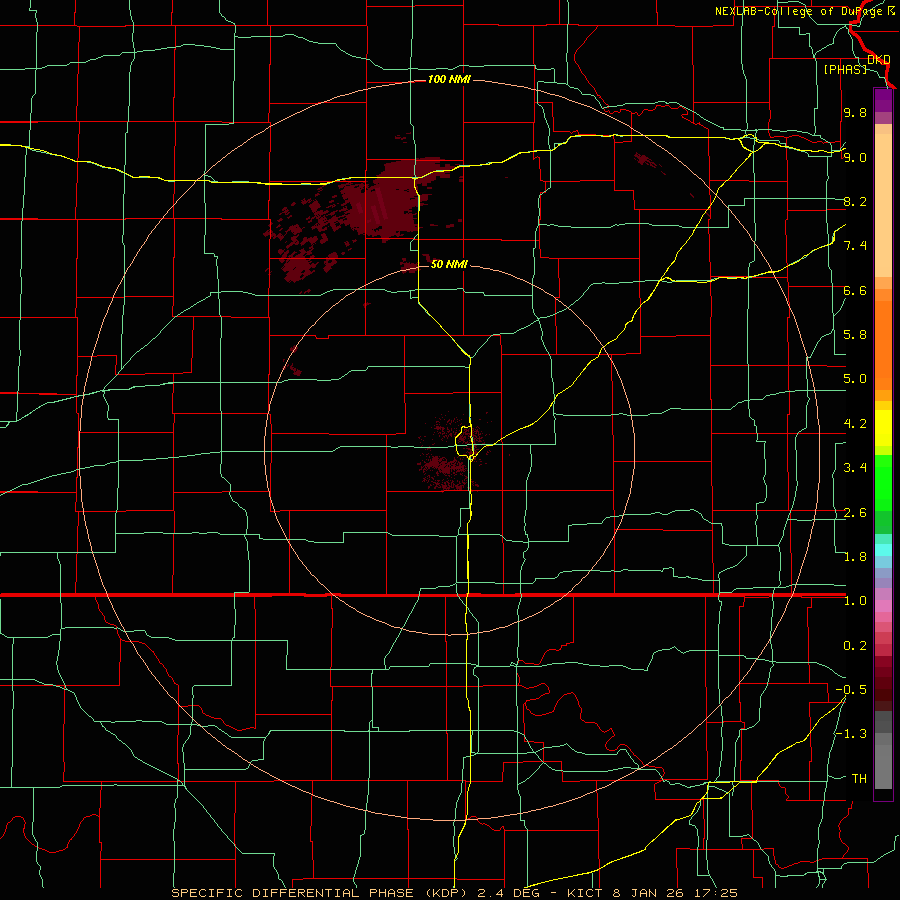Click the 8.2 value on the scale

855,201
